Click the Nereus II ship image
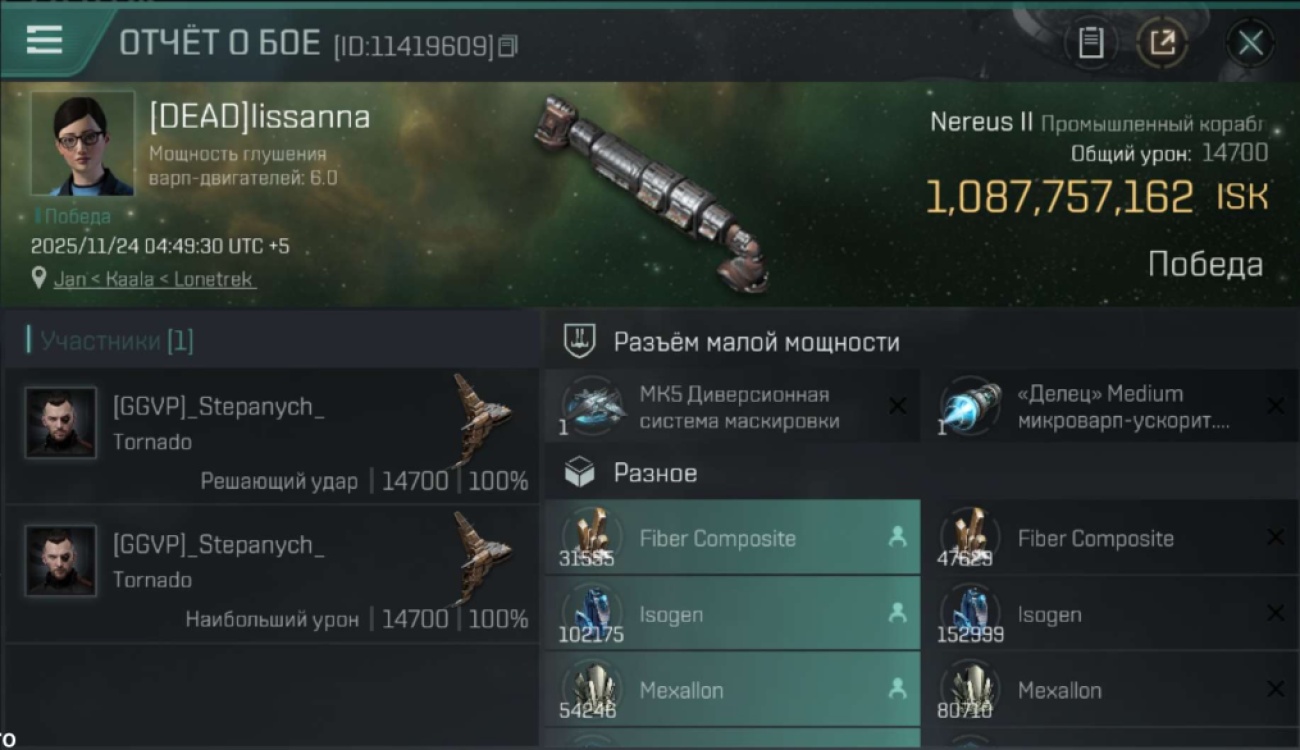Image resolution: width=1300 pixels, height=750 pixels. pos(650,193)
